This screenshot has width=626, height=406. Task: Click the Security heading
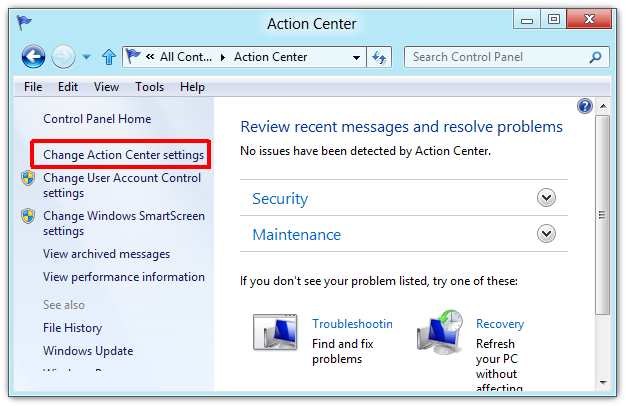[x=280, y=198]
